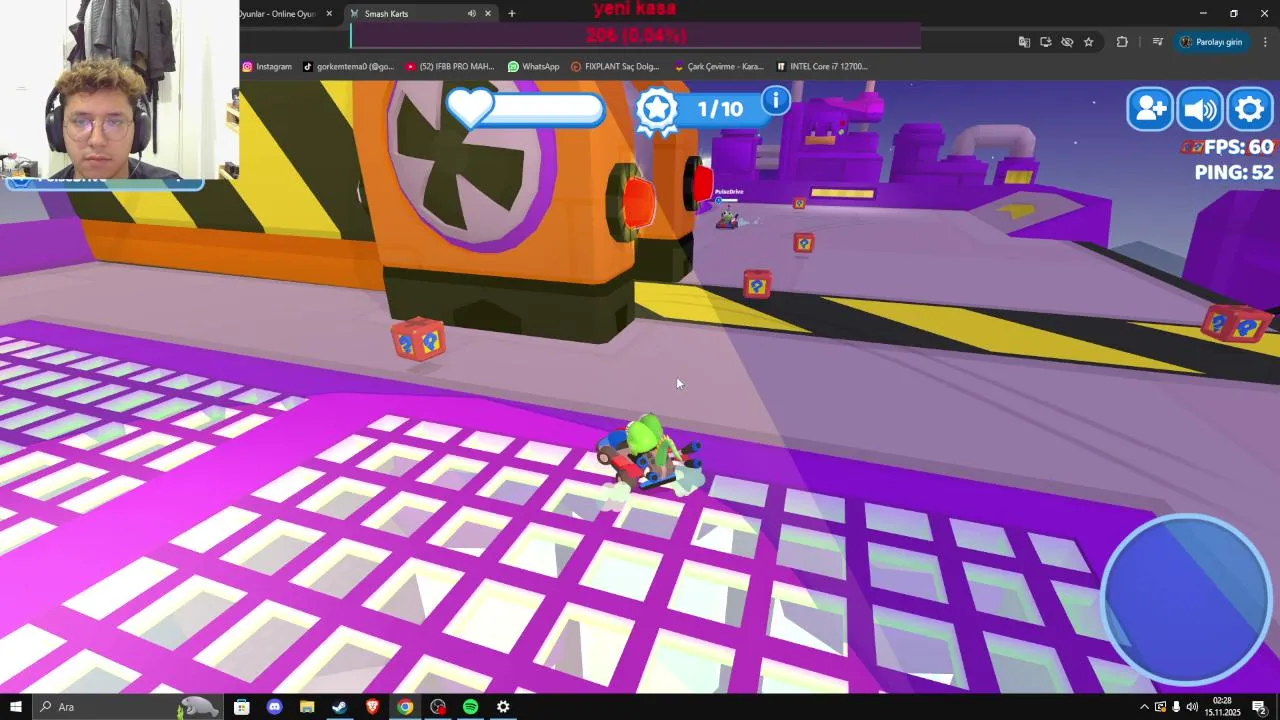Click the heart health bar
This screenshot has width=1280, height=720.
pyautogui.click(x=526, y=108)
